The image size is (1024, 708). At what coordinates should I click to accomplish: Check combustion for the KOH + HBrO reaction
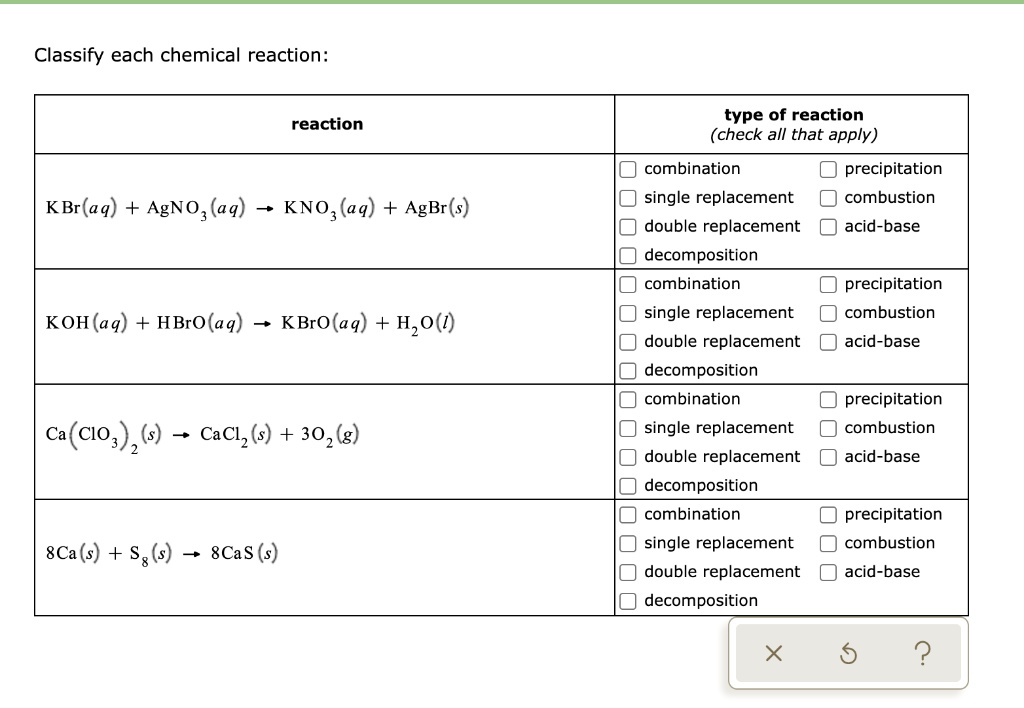pyautogui.click(x=828, y=312)
